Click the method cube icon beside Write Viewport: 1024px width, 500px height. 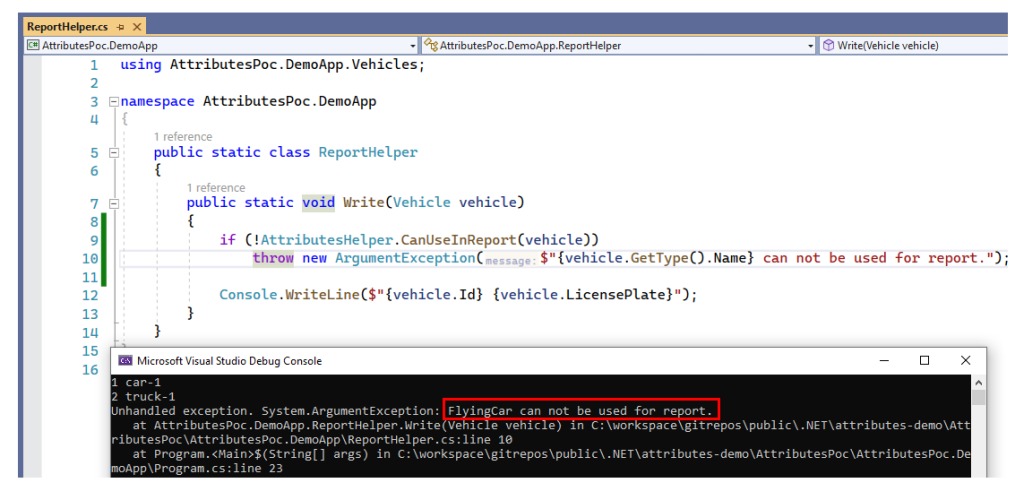tap(828, 46)
